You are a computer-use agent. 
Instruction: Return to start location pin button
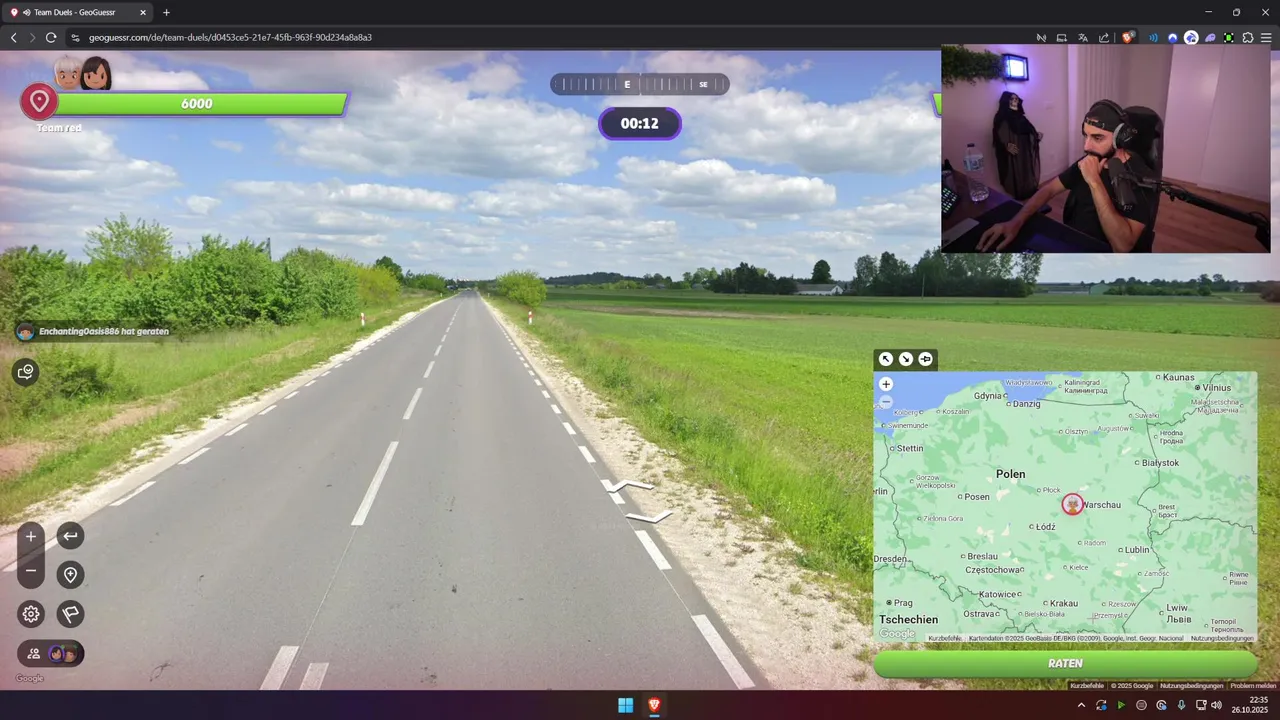(70, 575)
